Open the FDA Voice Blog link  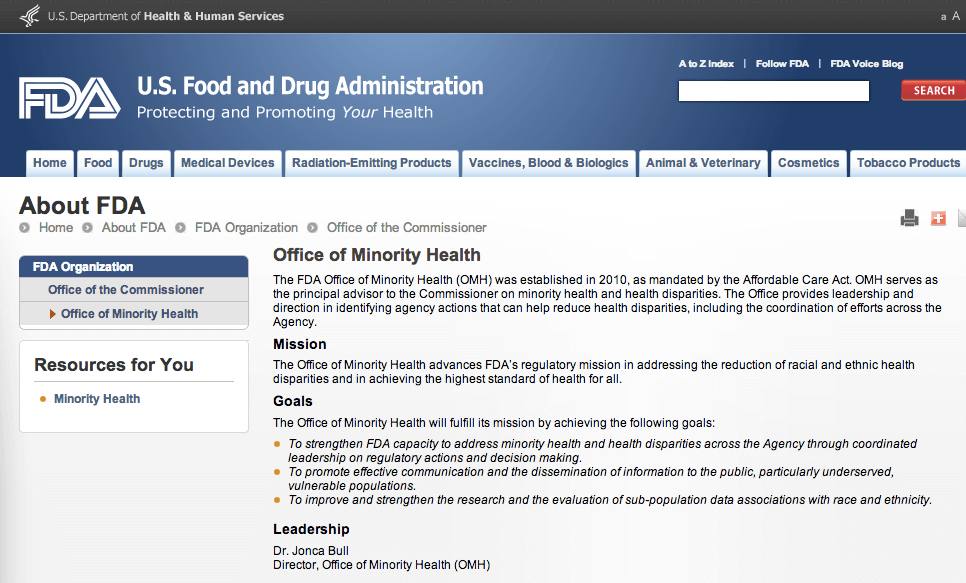pos(866,63)
